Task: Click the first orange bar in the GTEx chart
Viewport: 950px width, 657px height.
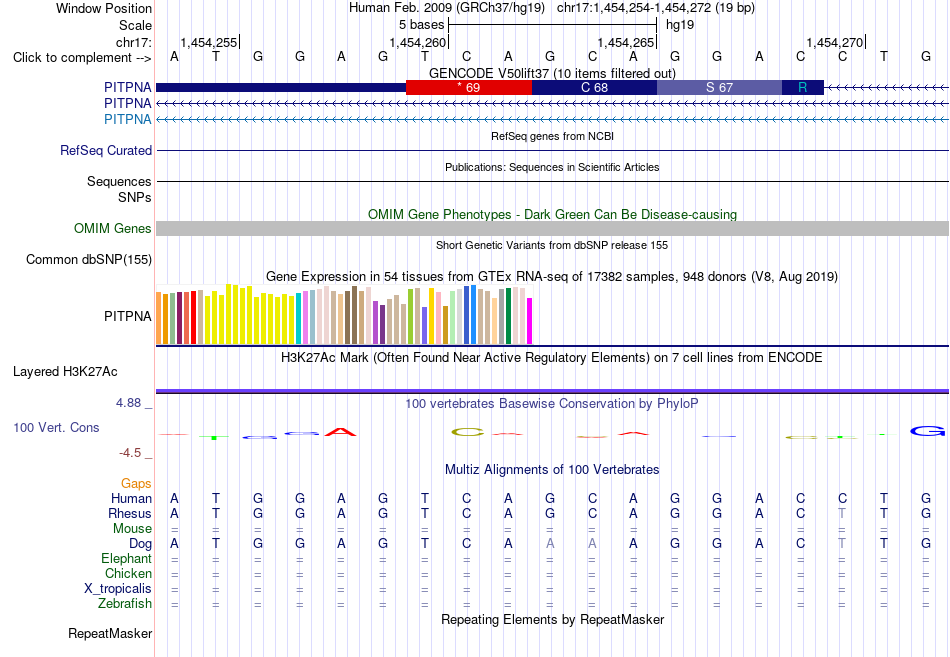Action: 159,318
